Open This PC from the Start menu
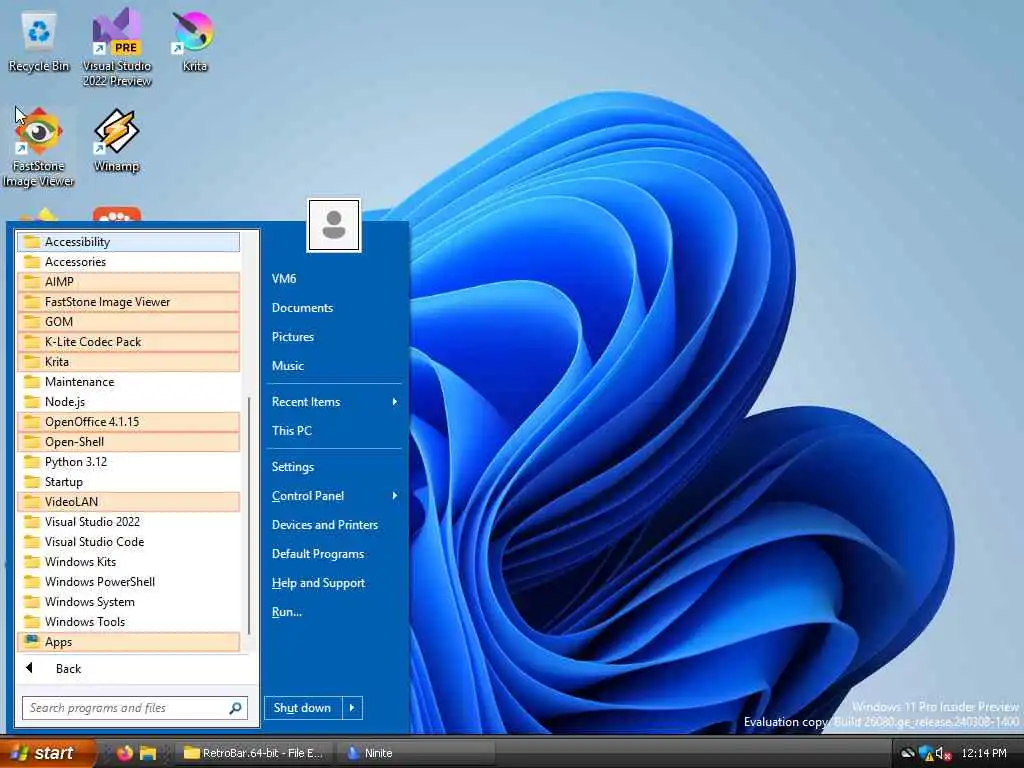The height and width of the screenshot is (768, 1024). (333, 431)
